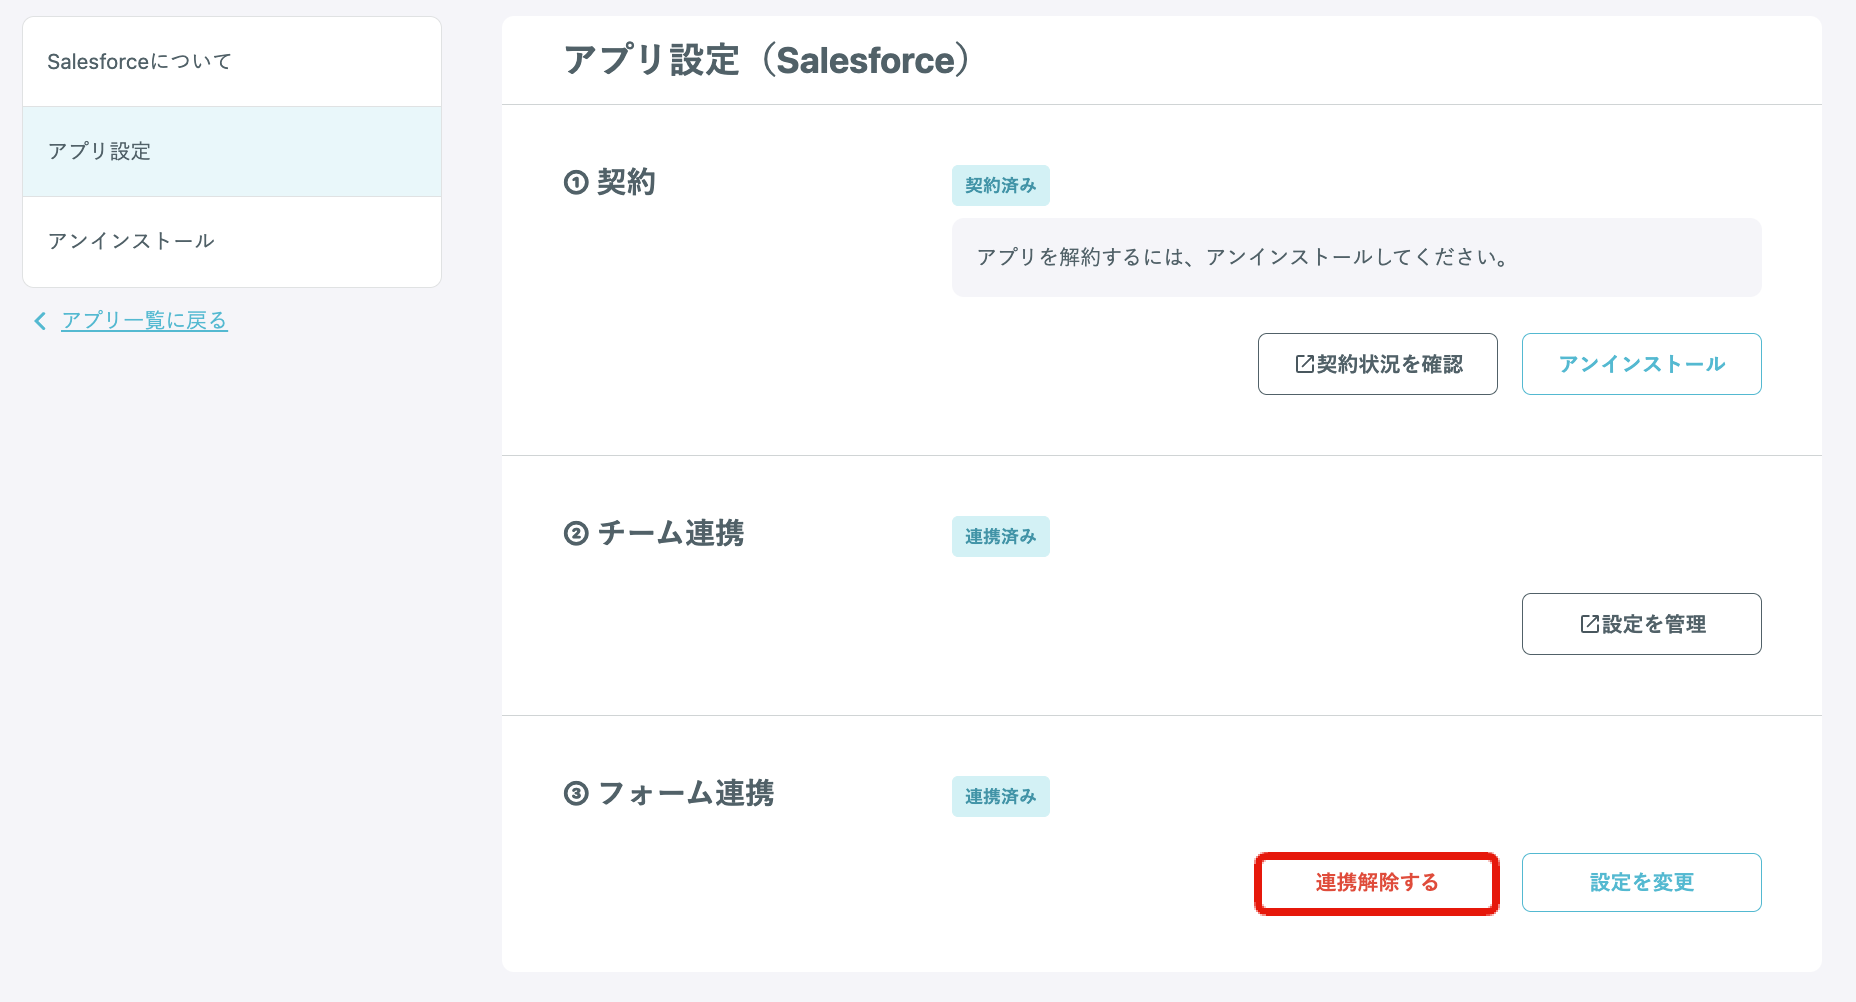The image size is (1856, 1002).
Task: Click the アンインストール button in 契約 section
Action: click(1641, 364)
